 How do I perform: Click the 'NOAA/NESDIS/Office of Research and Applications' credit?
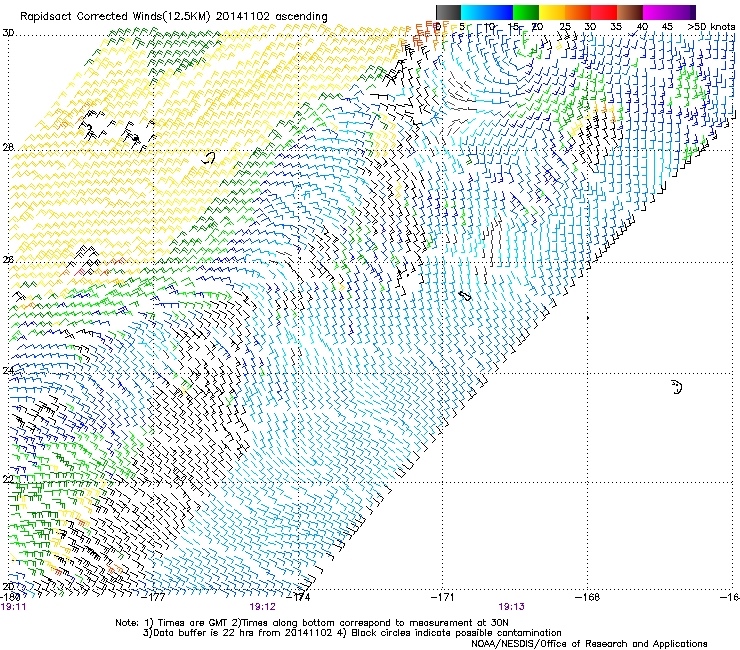tap(589, 644)
